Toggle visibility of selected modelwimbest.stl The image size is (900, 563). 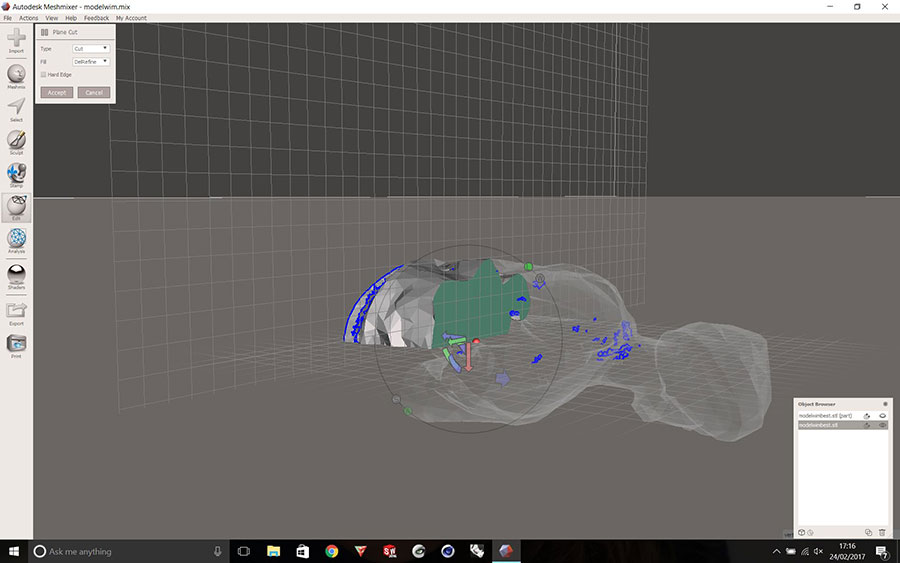883,425
